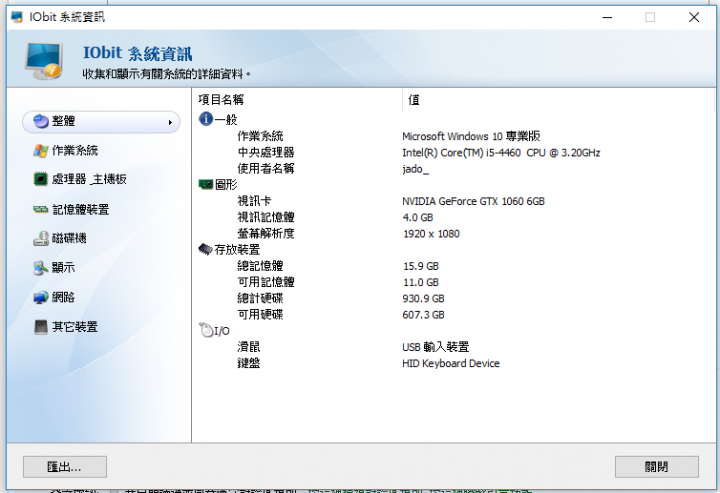Viewport: 720px width, 493px height.
Task: Switch to 處理器_主機板 section
Action: (x=80, y=179)
